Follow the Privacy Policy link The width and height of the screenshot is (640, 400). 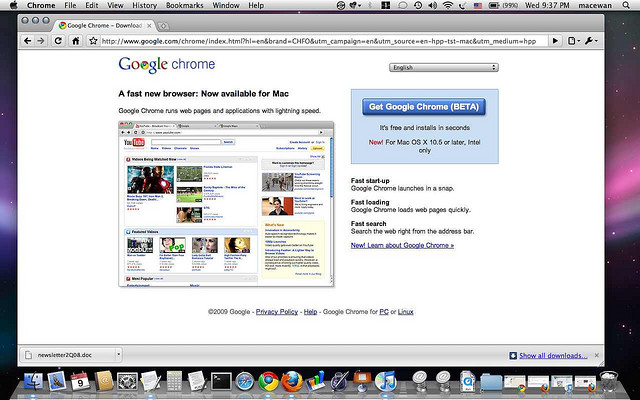point(277,312)
